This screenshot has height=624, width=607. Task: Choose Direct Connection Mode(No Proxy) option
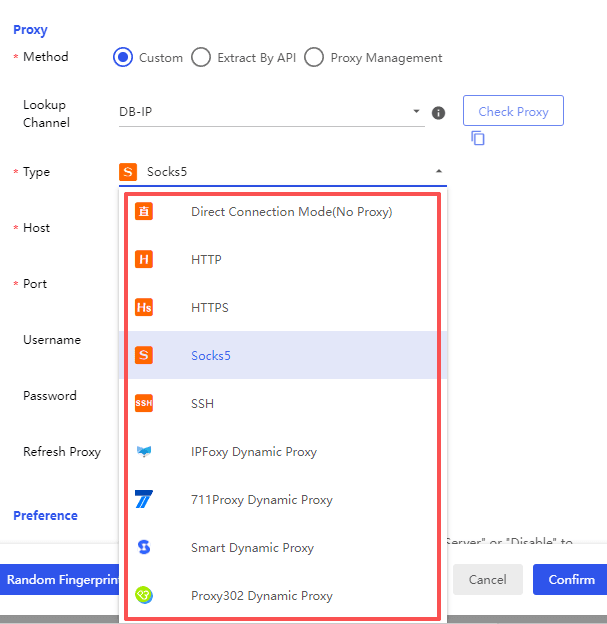point(283,211)
